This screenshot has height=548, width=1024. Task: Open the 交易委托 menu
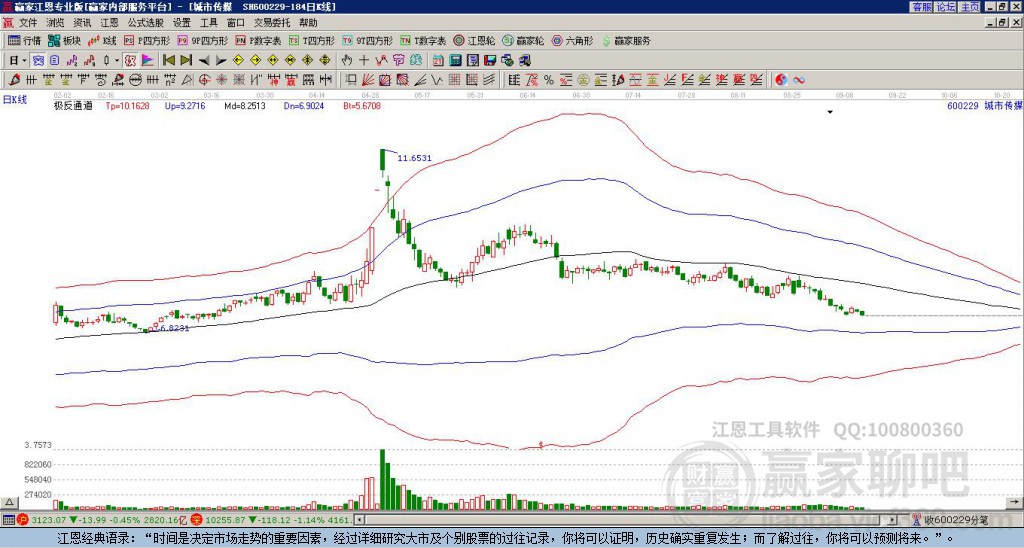[272, 23]
